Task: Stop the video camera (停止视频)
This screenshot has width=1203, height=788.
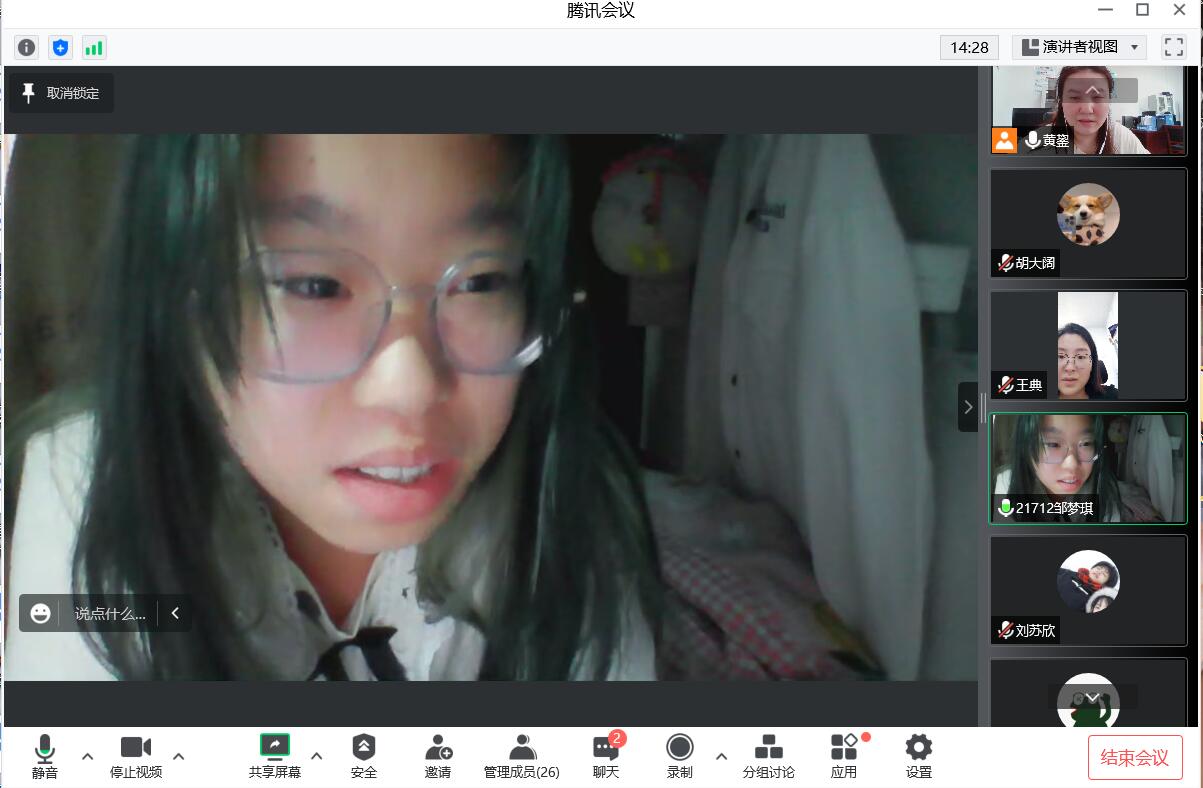Action: coord(136,756)
